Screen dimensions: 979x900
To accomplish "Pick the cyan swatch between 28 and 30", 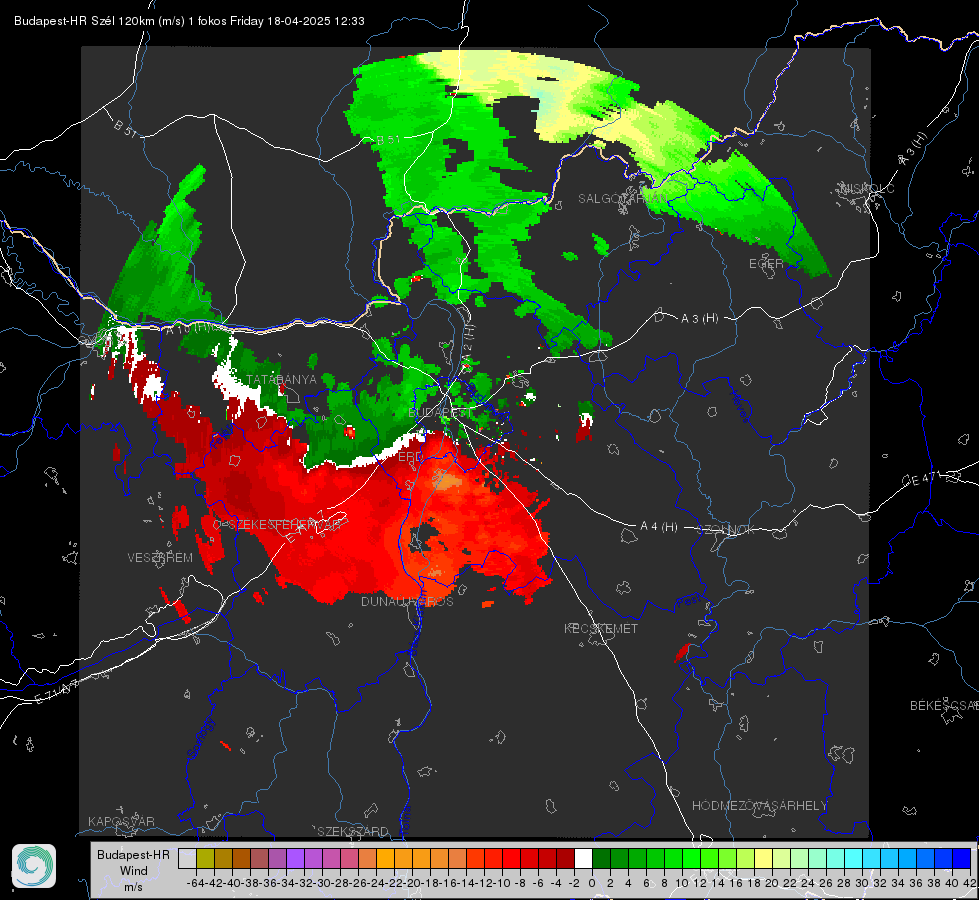I will click(x=853, y=858).
